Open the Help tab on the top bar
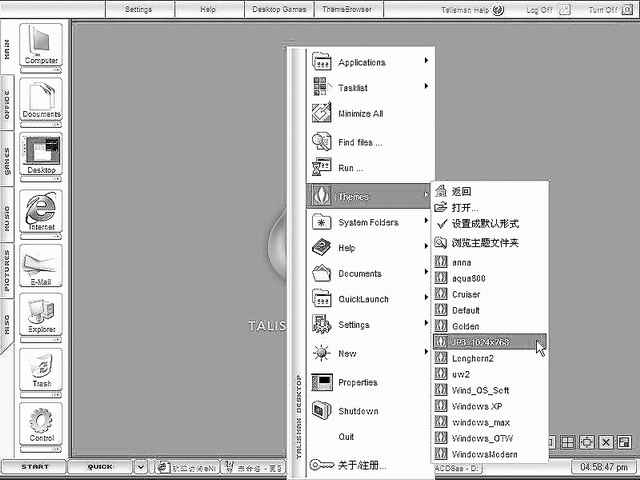 208,9
